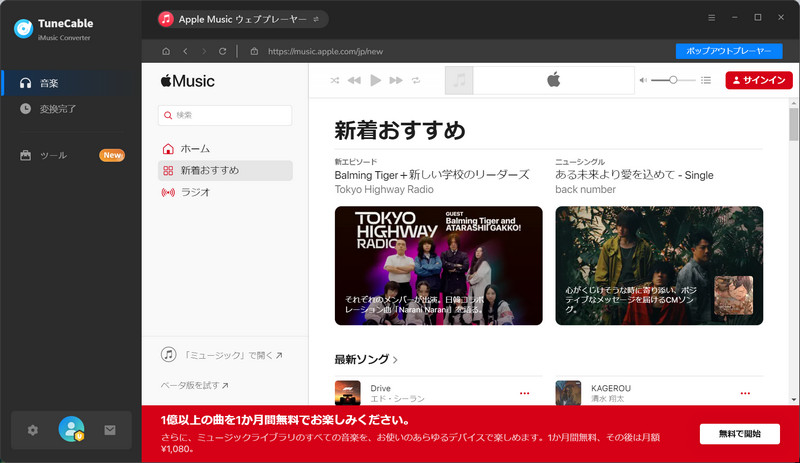Navigate forward with the forward arrow
800x463 pixels.
pos(204,51)
